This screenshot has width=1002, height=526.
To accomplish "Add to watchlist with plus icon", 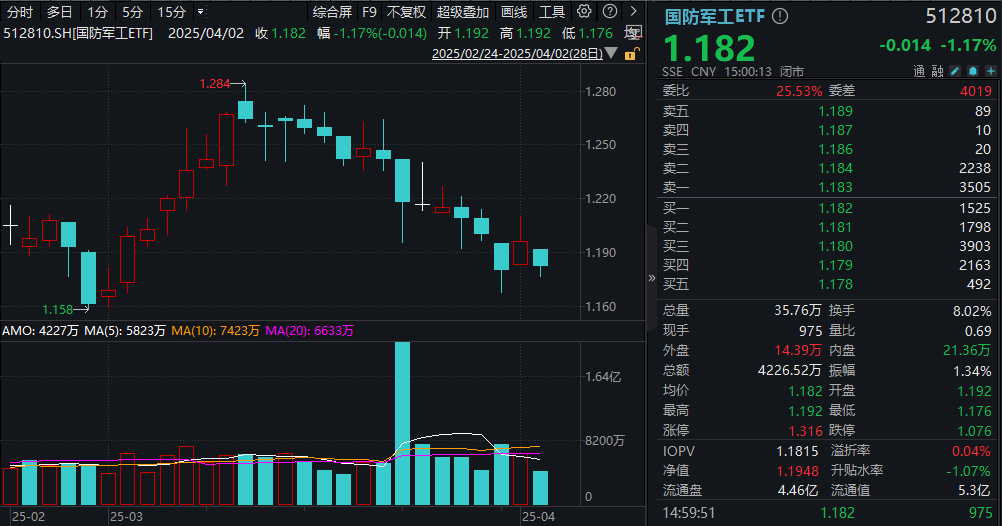I will (988, 72).
